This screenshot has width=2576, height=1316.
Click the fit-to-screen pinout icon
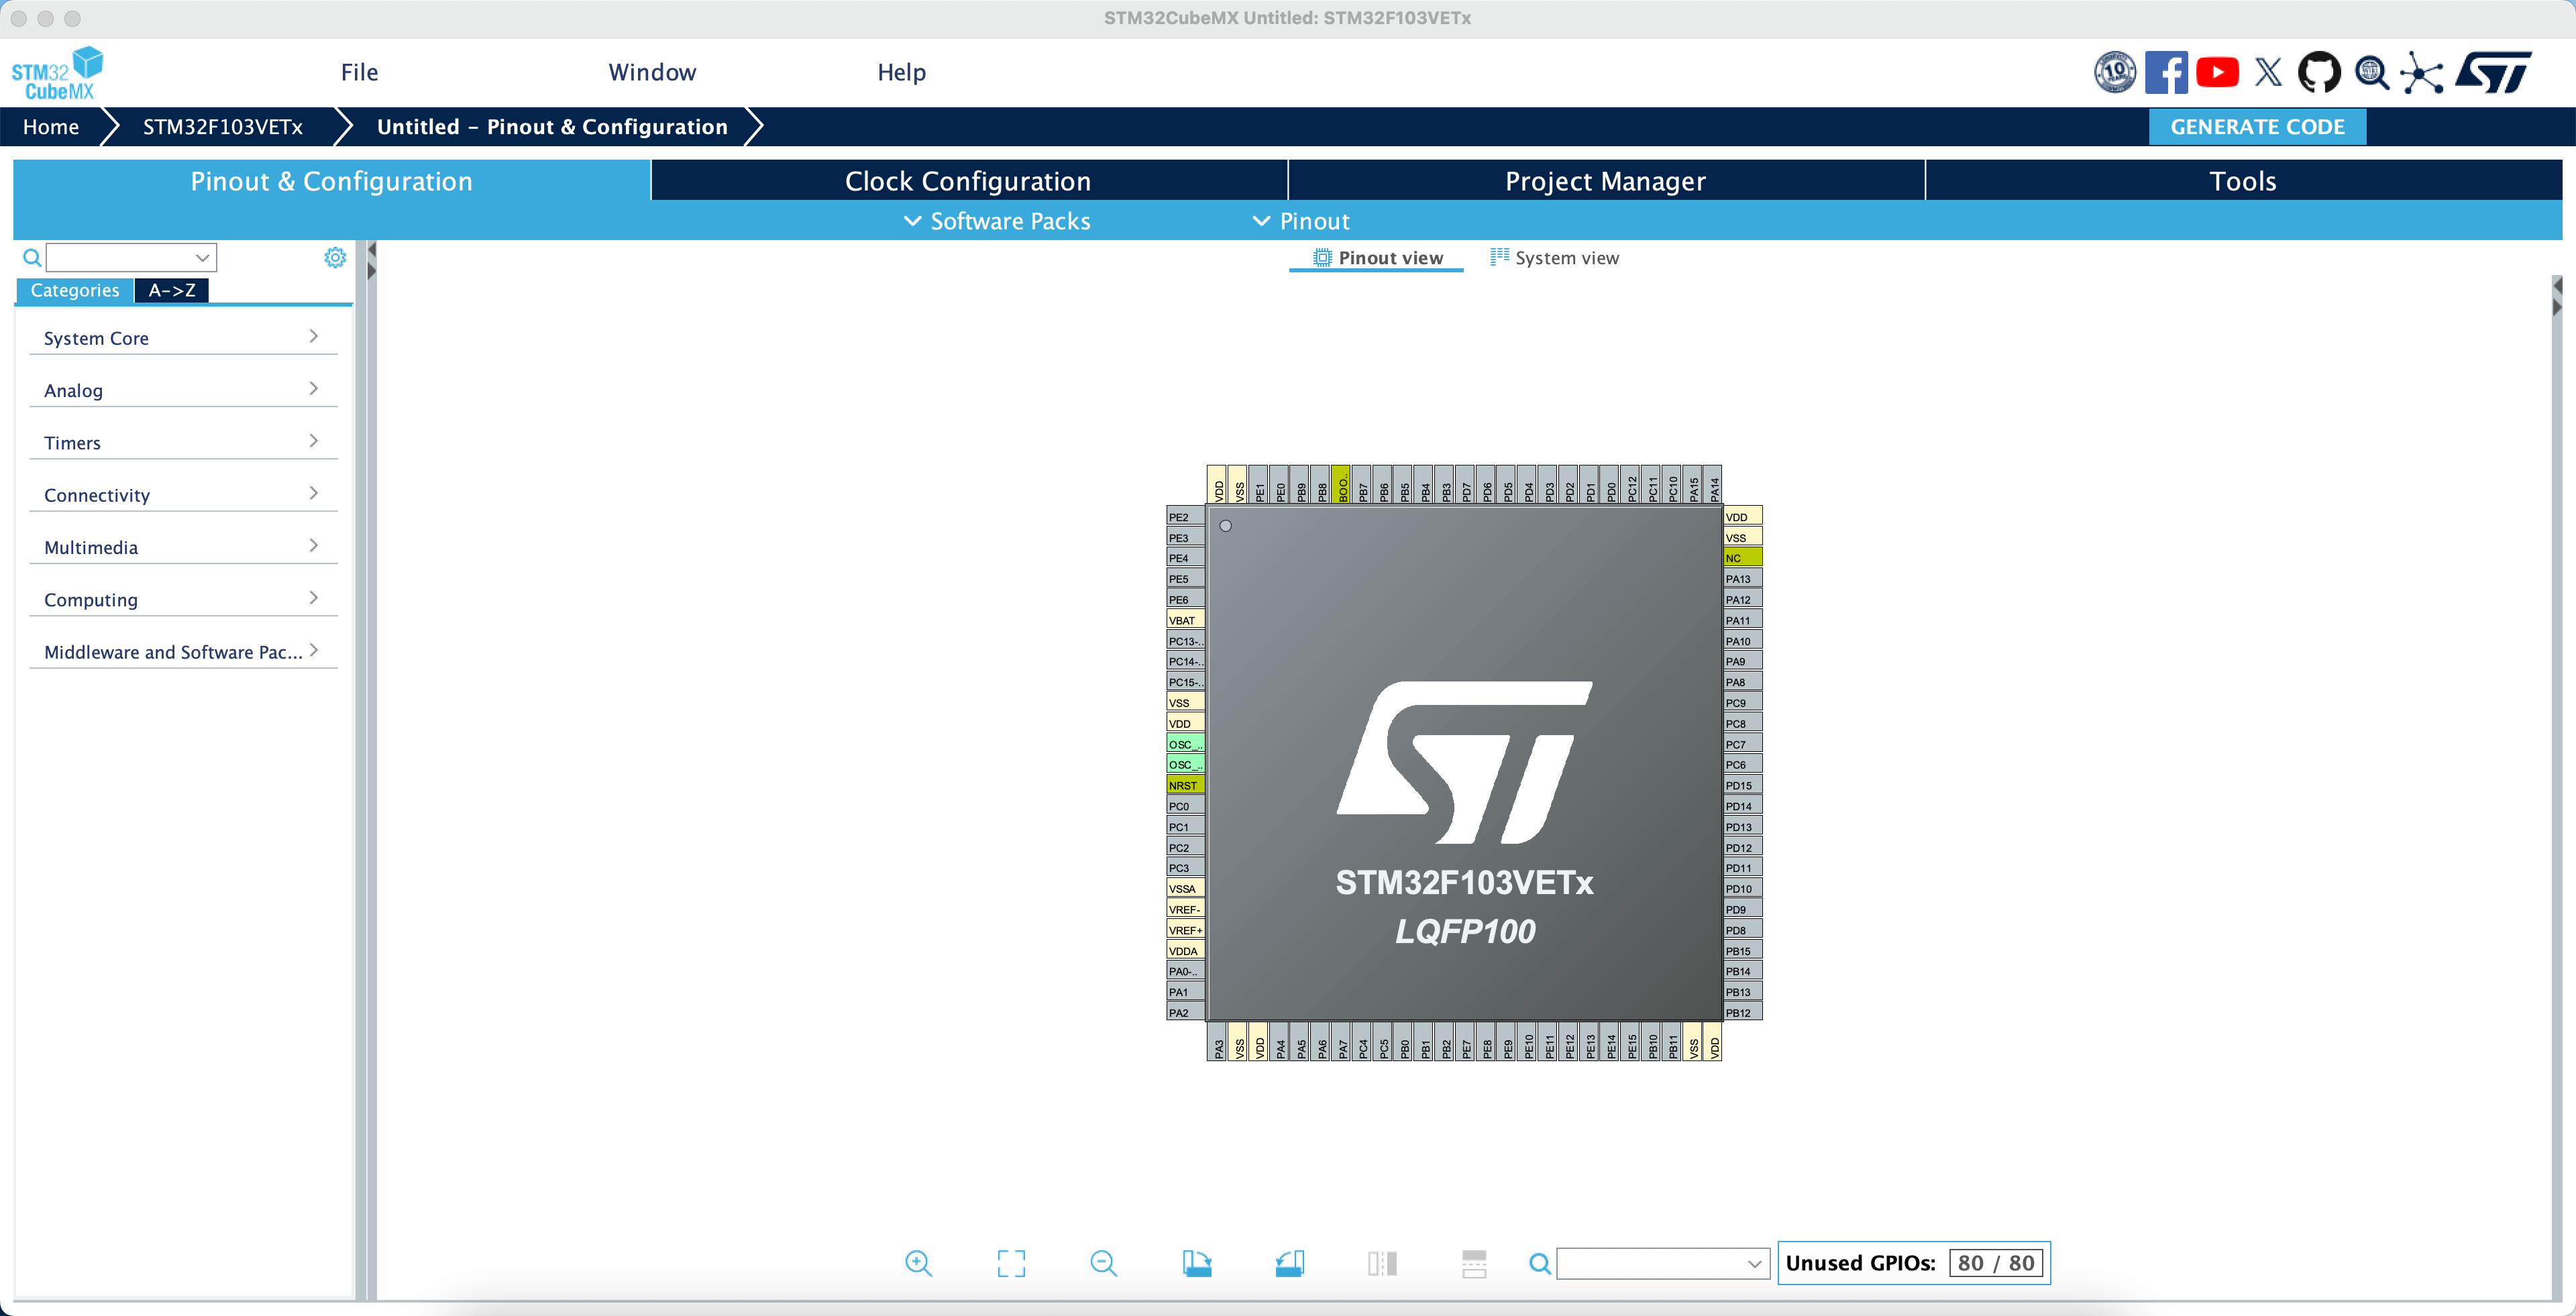[1011, 1263]
